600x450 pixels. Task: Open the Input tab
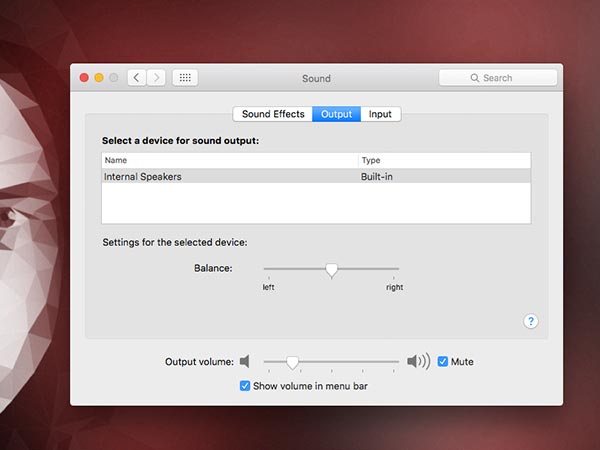point(380,114)
